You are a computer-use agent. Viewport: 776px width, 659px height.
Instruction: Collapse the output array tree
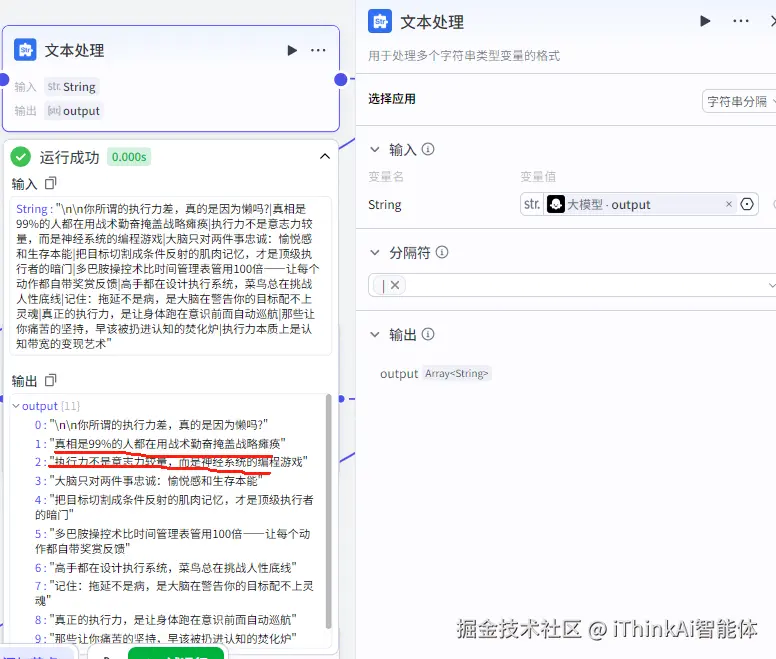click(x=16, y=406)
